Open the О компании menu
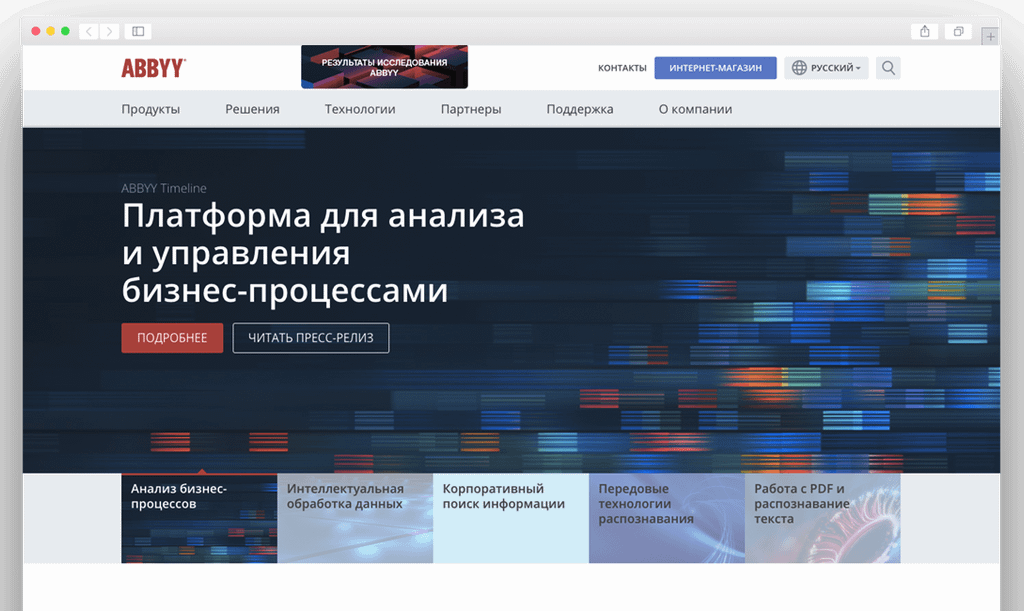The width and height of the screenshot is (1024, 611). [x=695, y=109]
